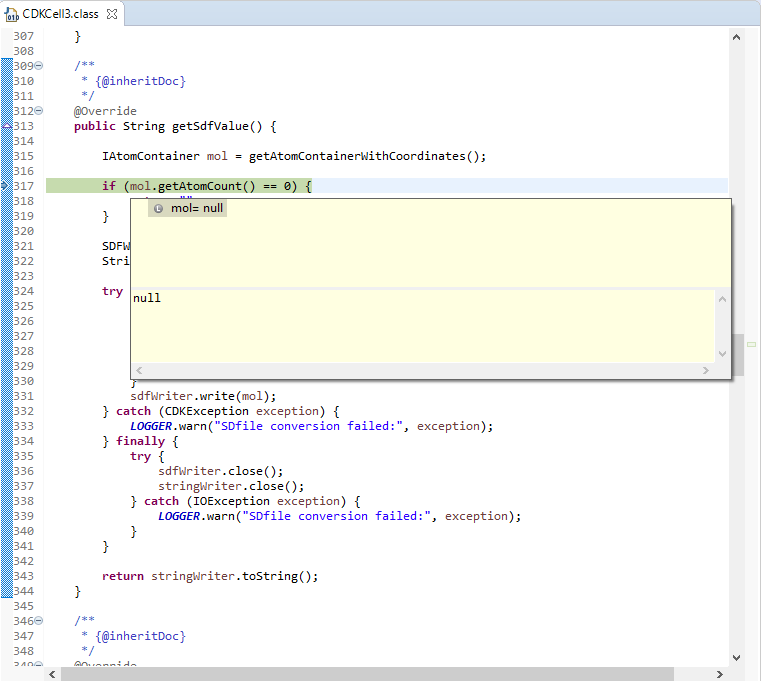Click 'LOGGER' on line 339
The height and width of the screenshot is (681, 763).
coord(179,516)
